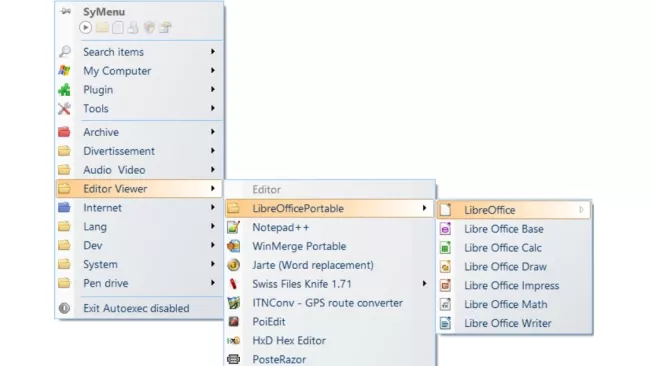Screen dimensions: 650x366
Task: Click the Jarte application icon
Action: tap(234, 265)
